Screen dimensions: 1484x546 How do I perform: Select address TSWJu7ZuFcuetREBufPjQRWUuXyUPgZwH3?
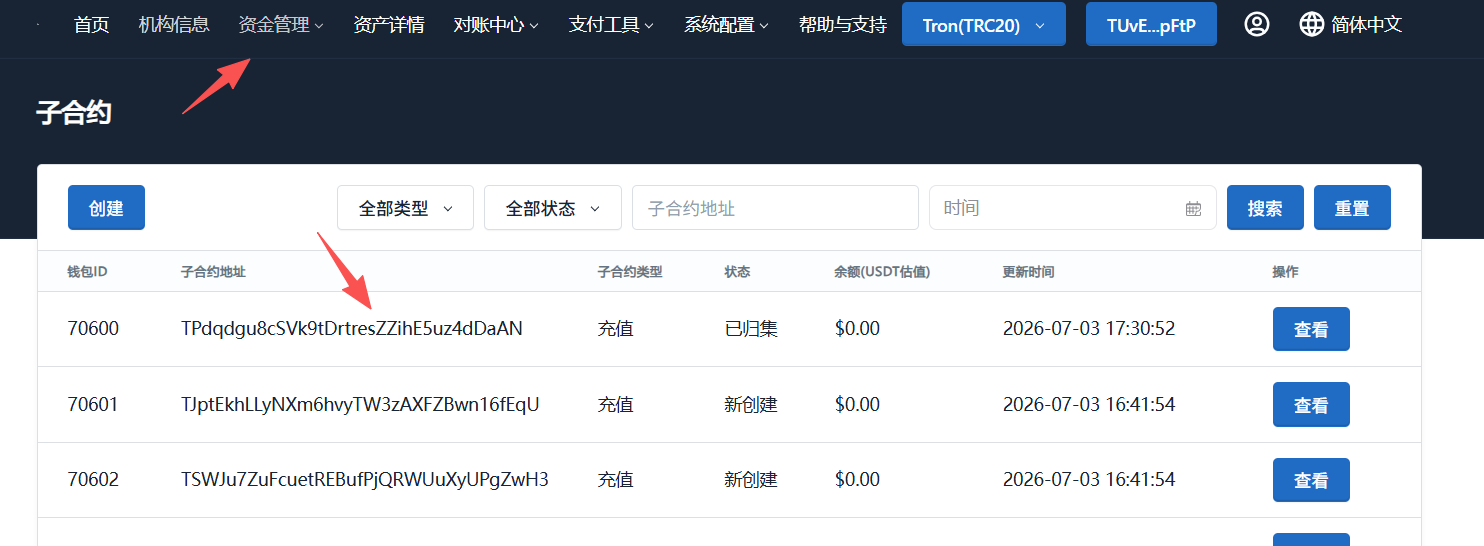(x=365, y=479)
